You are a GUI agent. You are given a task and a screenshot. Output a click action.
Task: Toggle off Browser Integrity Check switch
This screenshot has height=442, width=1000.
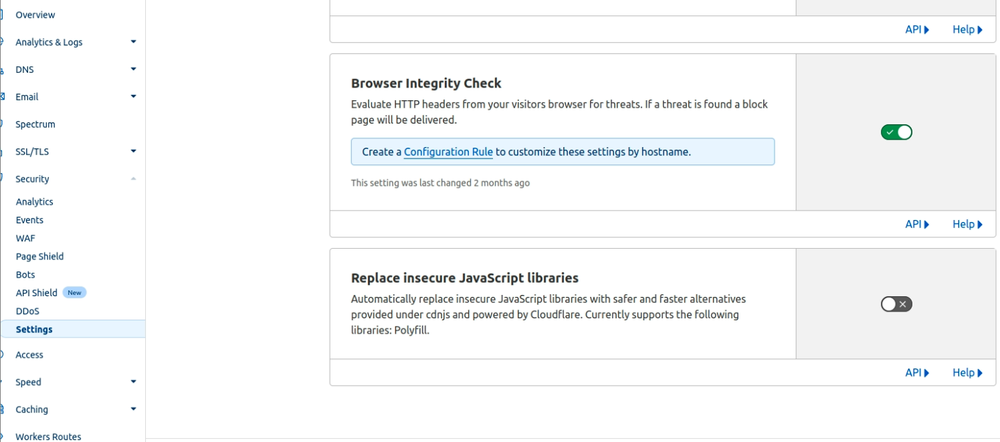[896, 132]
